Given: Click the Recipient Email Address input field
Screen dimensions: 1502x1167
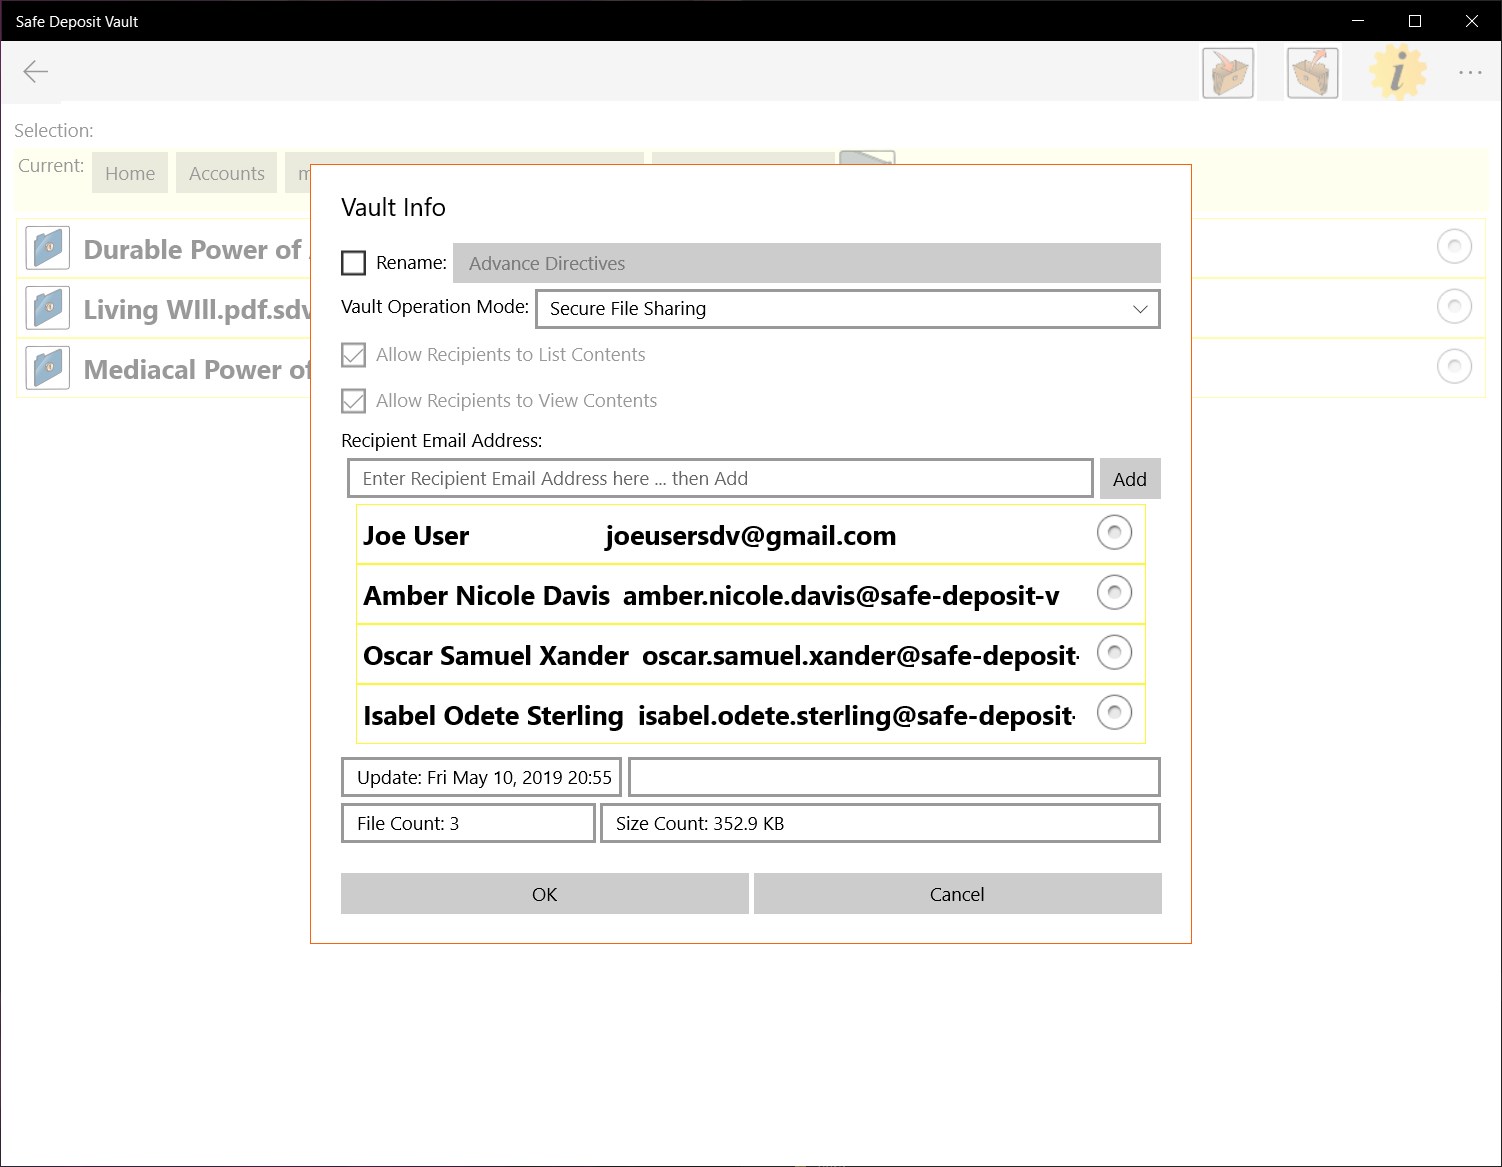Looking at the screenshot, I should point(720,479).
